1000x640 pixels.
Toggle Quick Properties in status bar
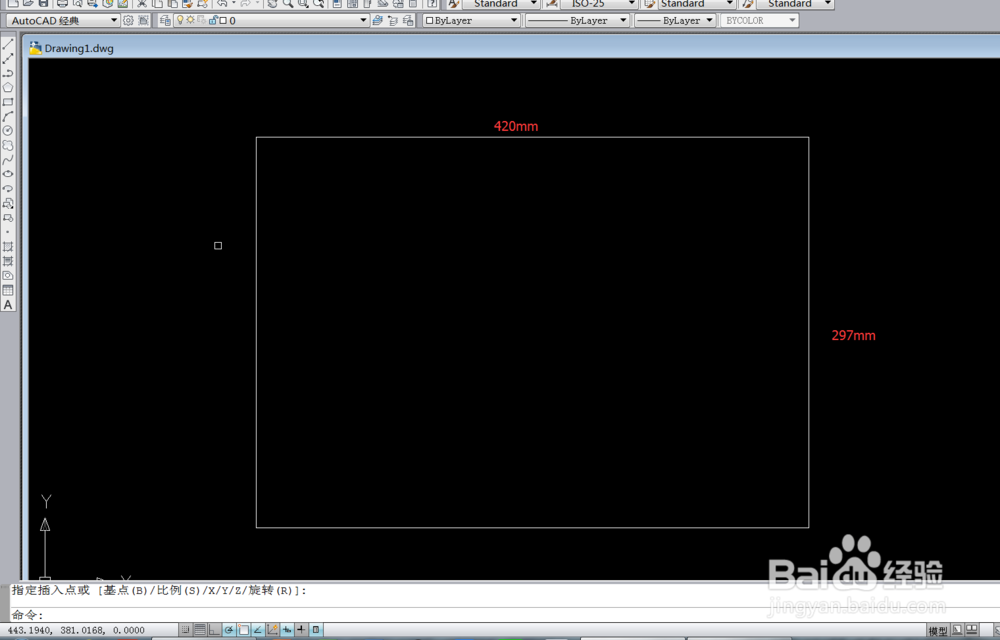[316, 630]
